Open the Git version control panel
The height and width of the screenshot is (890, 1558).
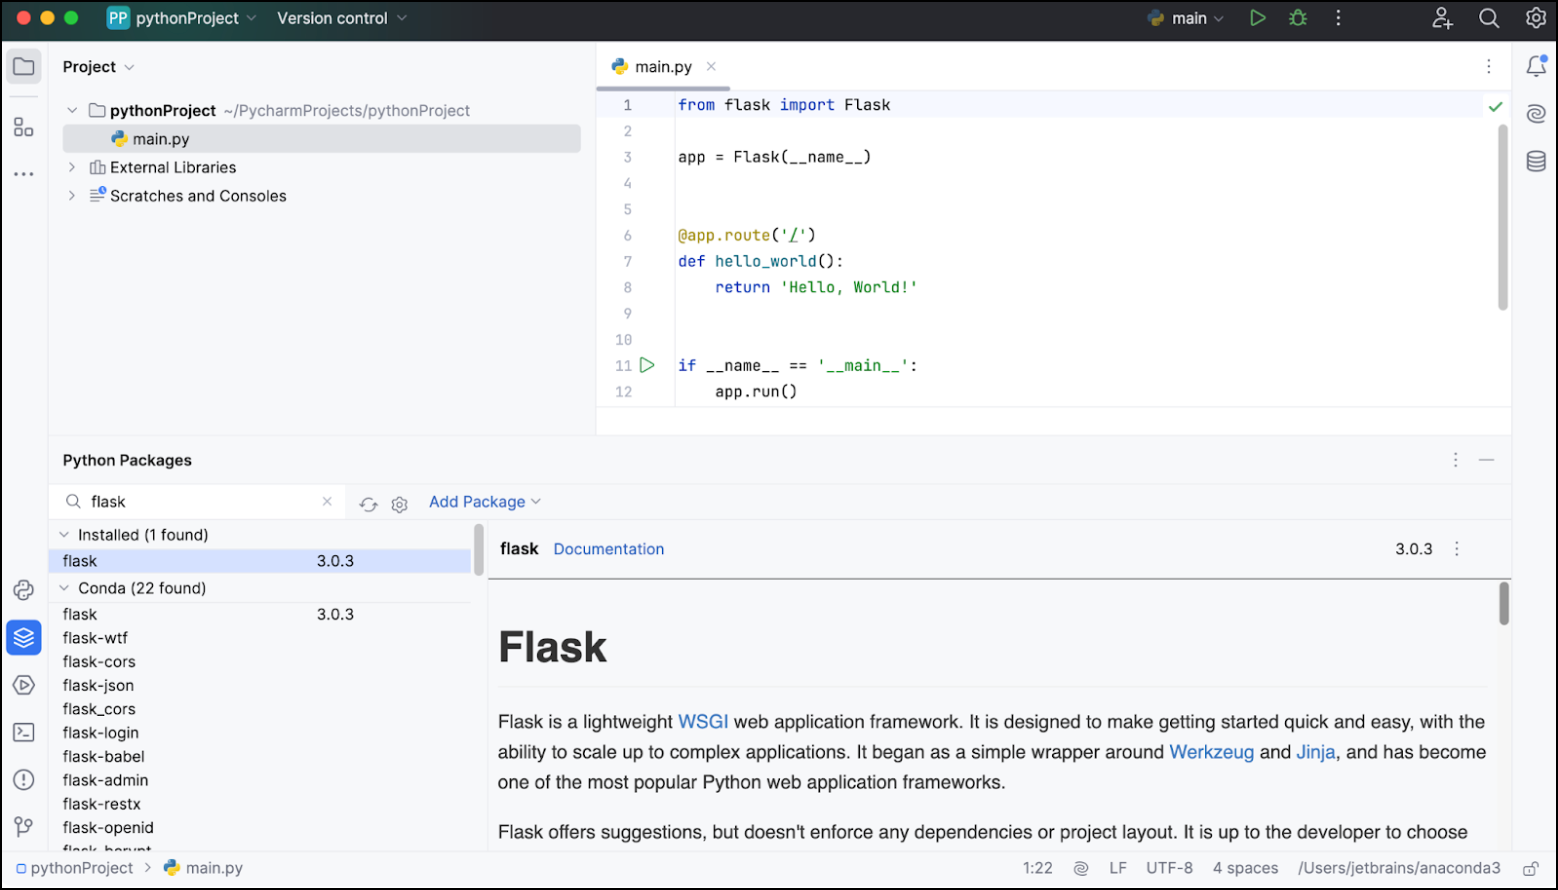[x=23, y=826]
